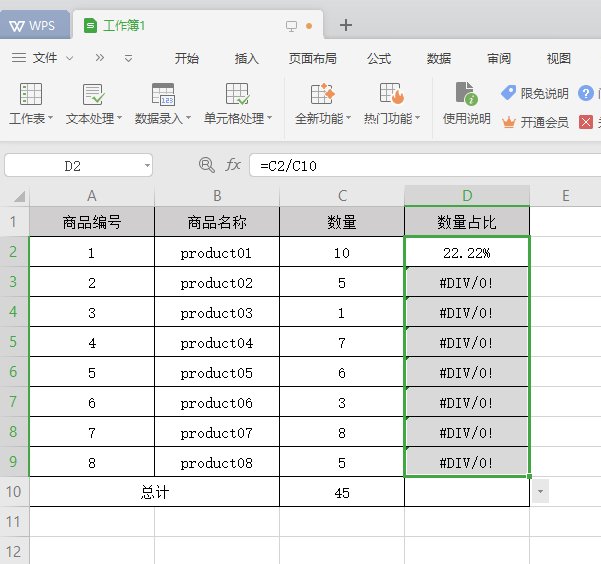Expand the 热门功能 dropdown label
601x564 pixels.
[392, 118]
